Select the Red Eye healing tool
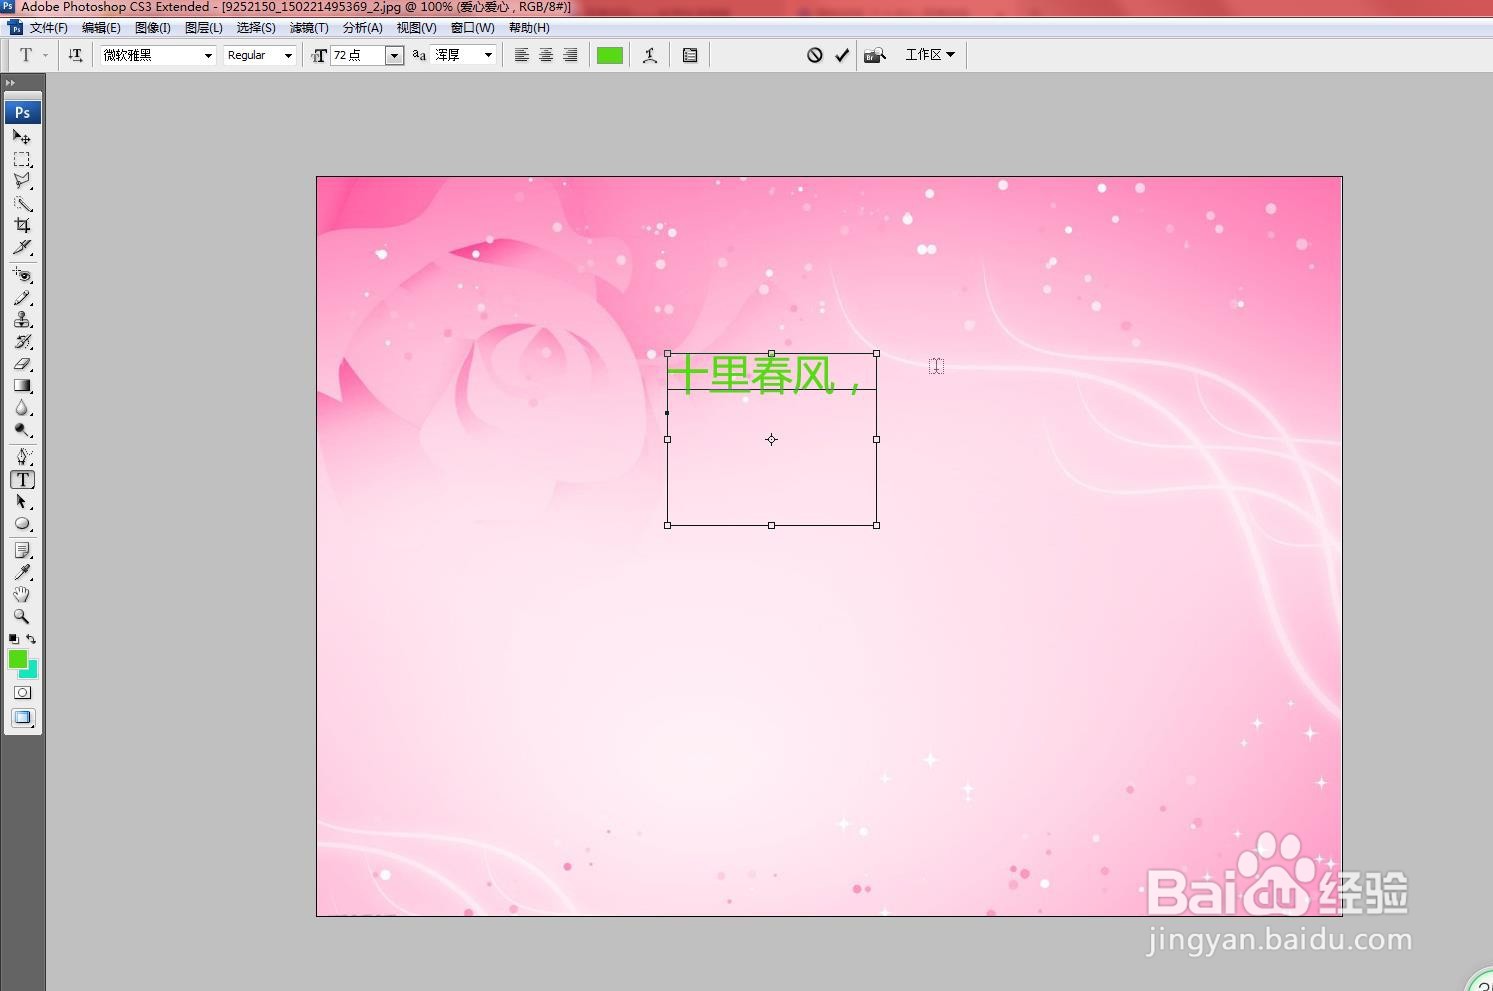The height and width of the screenshot is (991, 1493). (x=22, y=275)
